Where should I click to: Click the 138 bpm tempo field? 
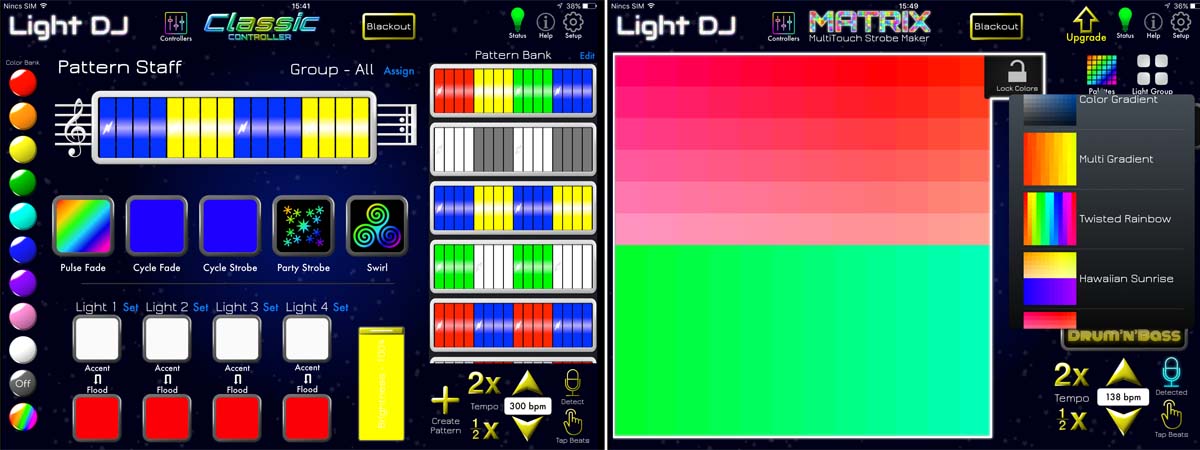pos(1123,397)
